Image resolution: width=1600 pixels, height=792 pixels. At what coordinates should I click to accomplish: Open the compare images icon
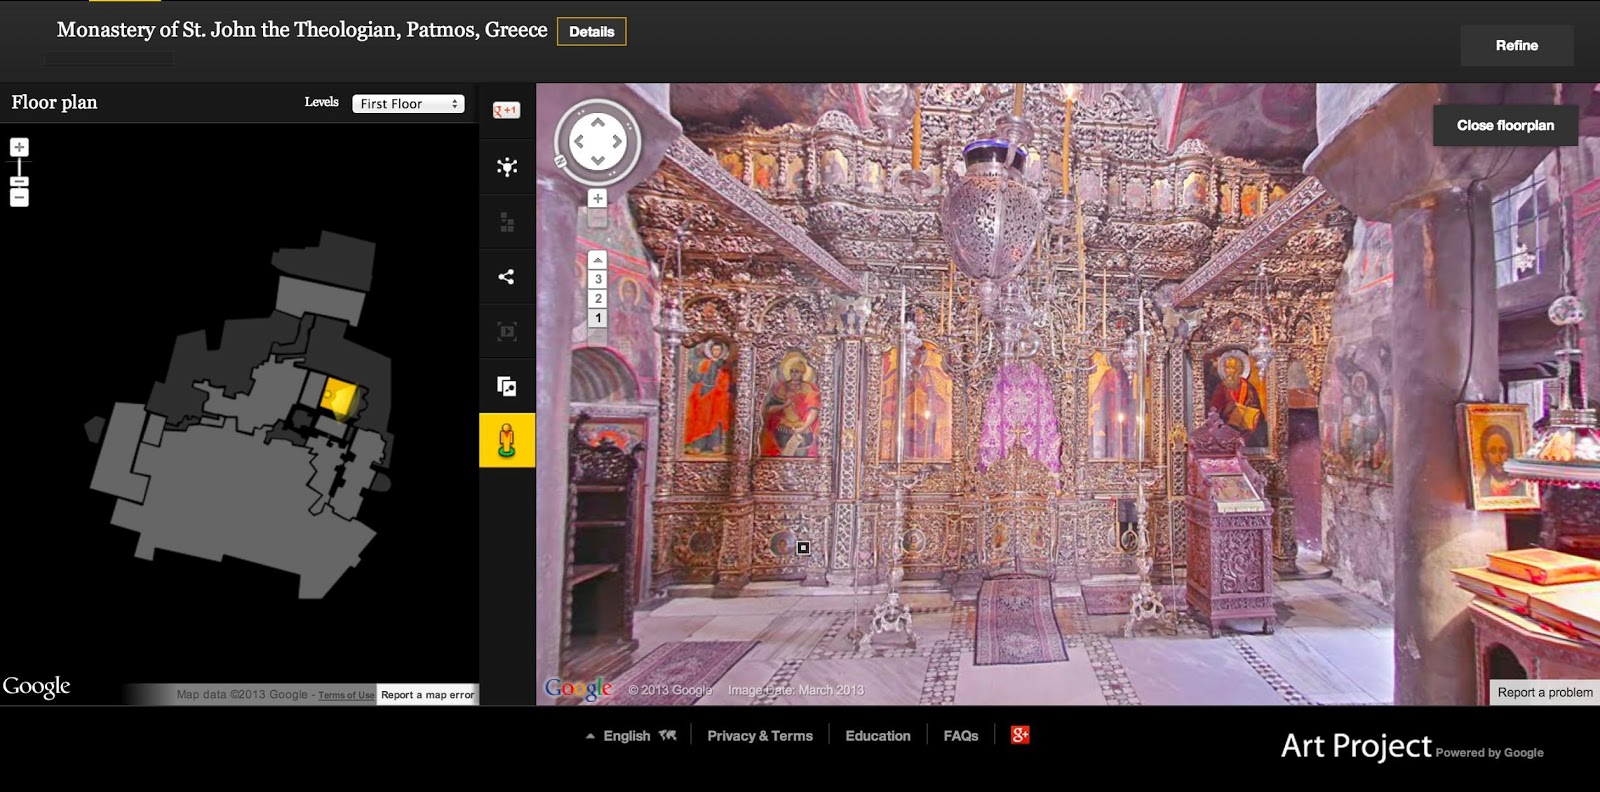(507, 386)
